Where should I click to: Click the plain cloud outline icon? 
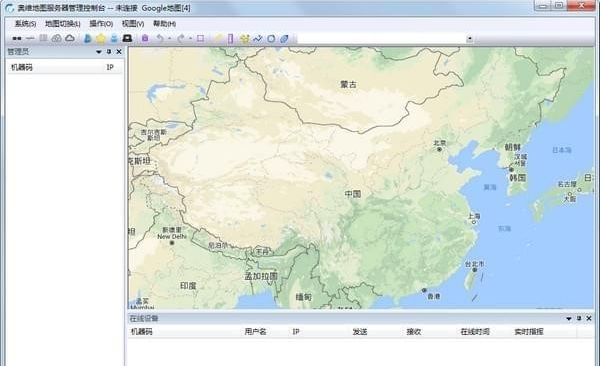[70, 38]
